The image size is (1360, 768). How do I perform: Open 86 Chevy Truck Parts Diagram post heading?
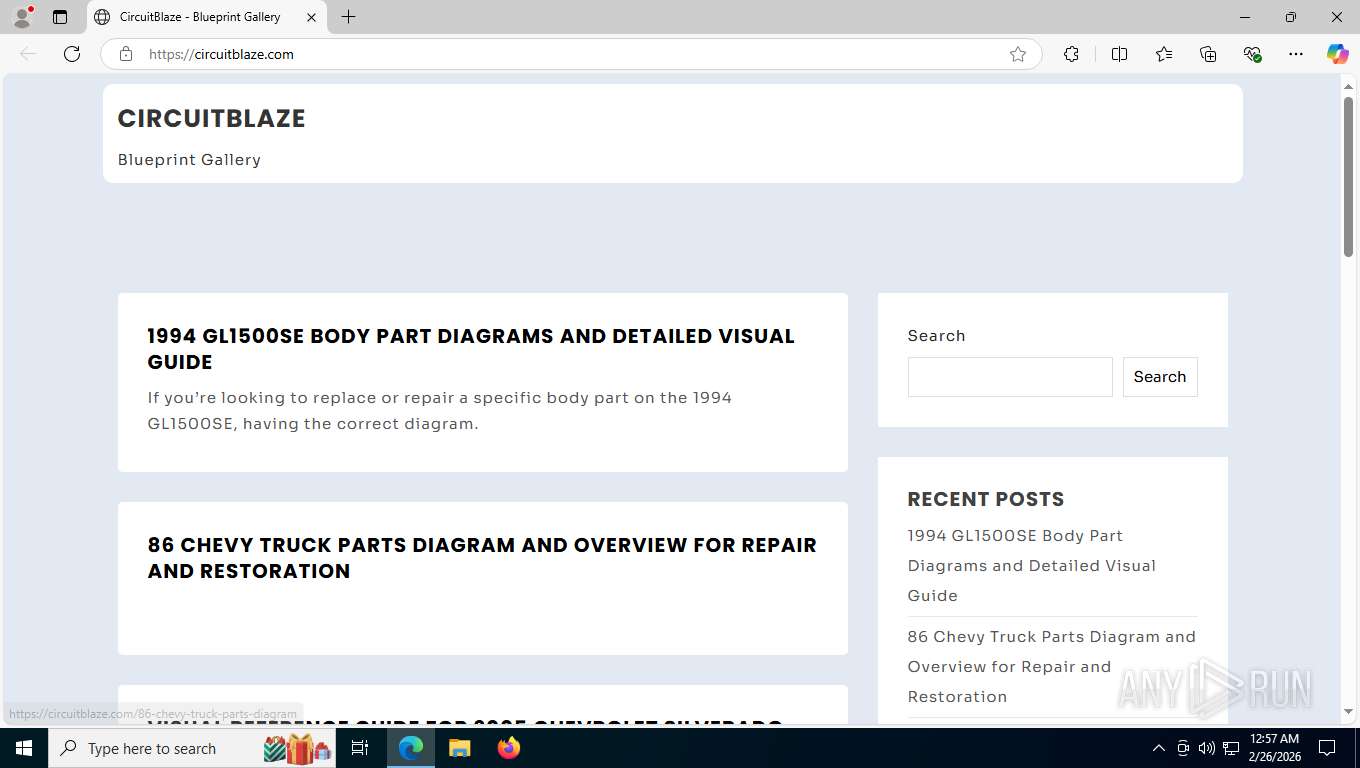click(482, 558)
